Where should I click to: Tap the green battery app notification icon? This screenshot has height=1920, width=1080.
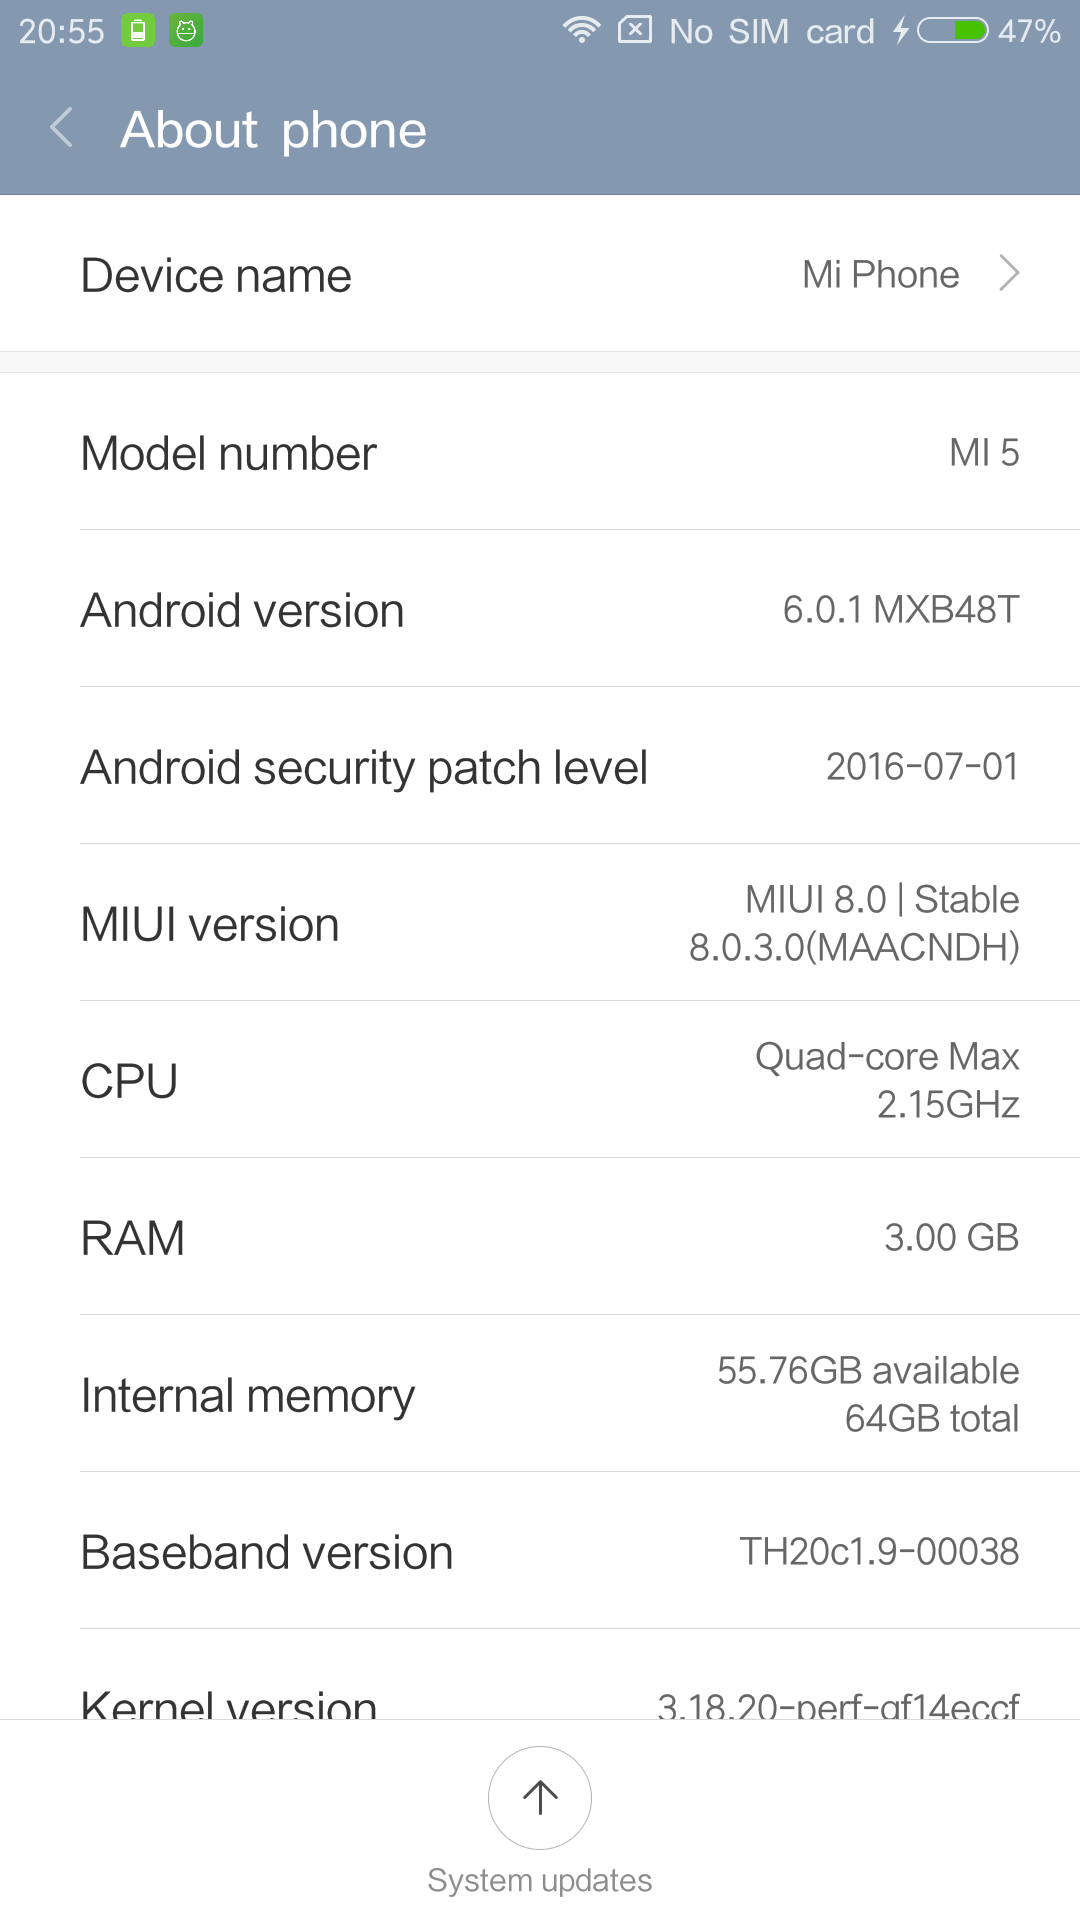point(138,31)
